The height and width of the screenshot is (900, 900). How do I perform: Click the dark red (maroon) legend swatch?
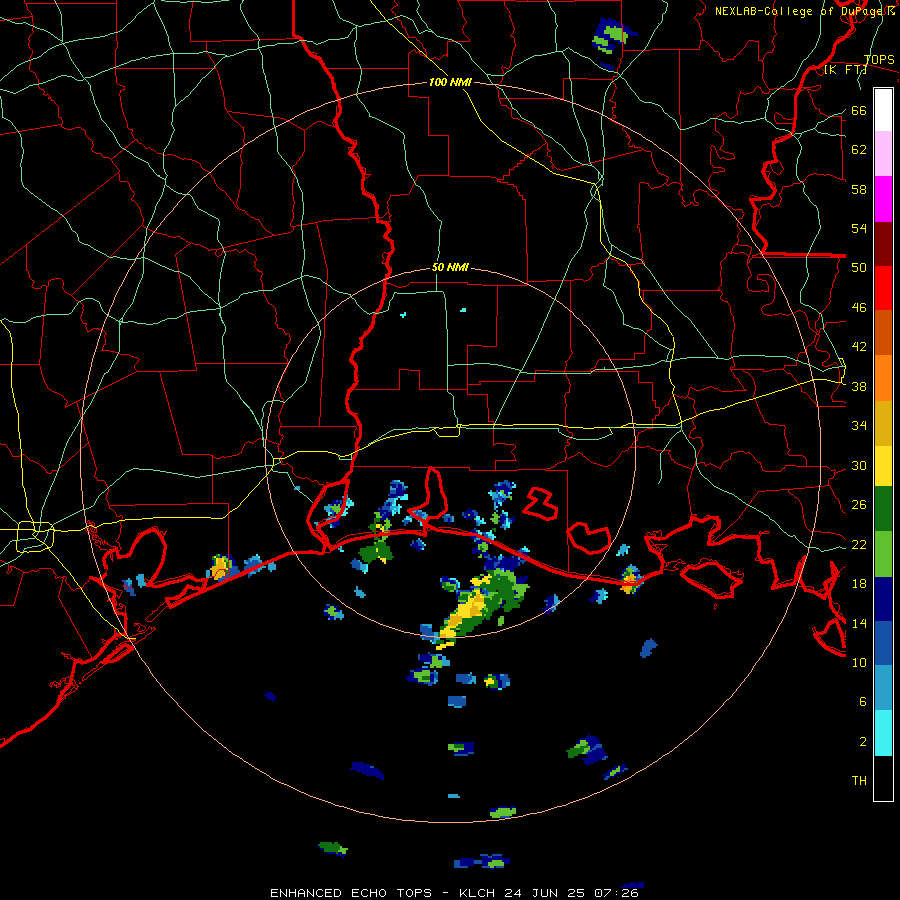point(883,243)
